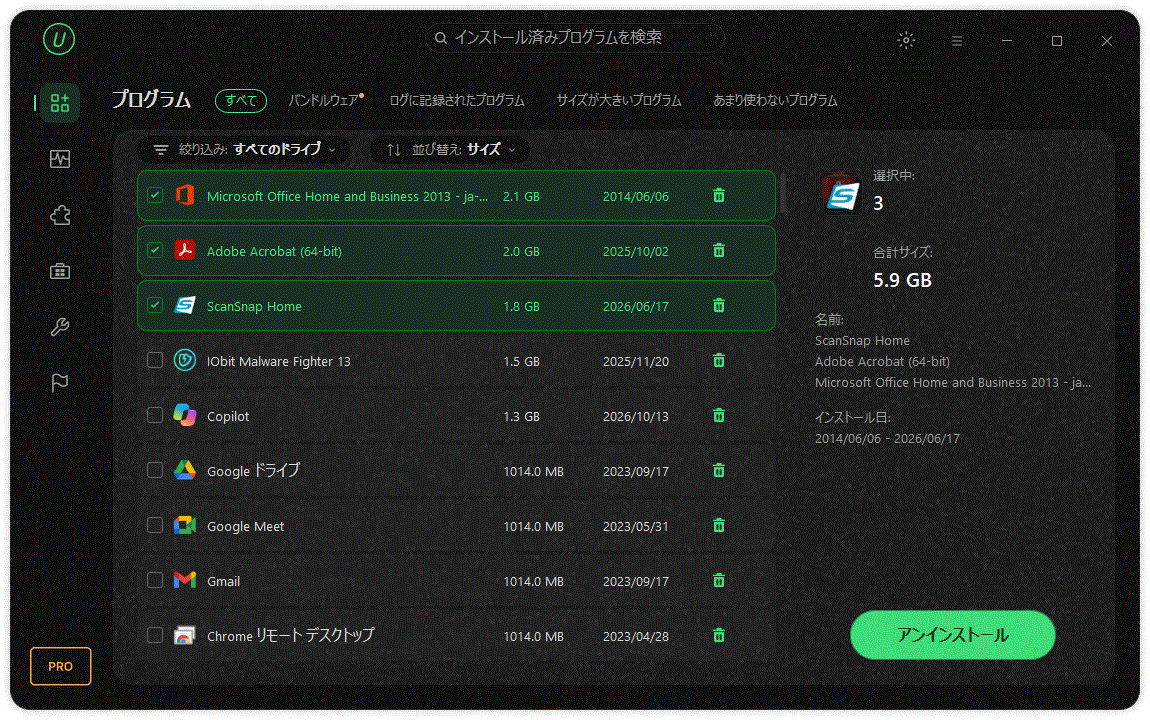Select the すべて tab
1150x720 pixels.
point(241,100)
